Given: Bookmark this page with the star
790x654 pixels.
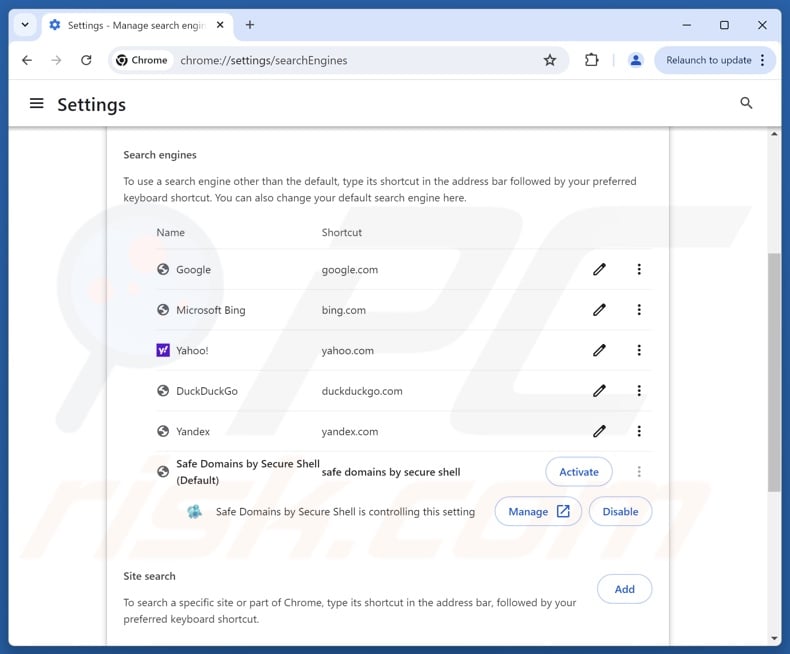Looking at the screenshot, I should (x=550, y=60).
